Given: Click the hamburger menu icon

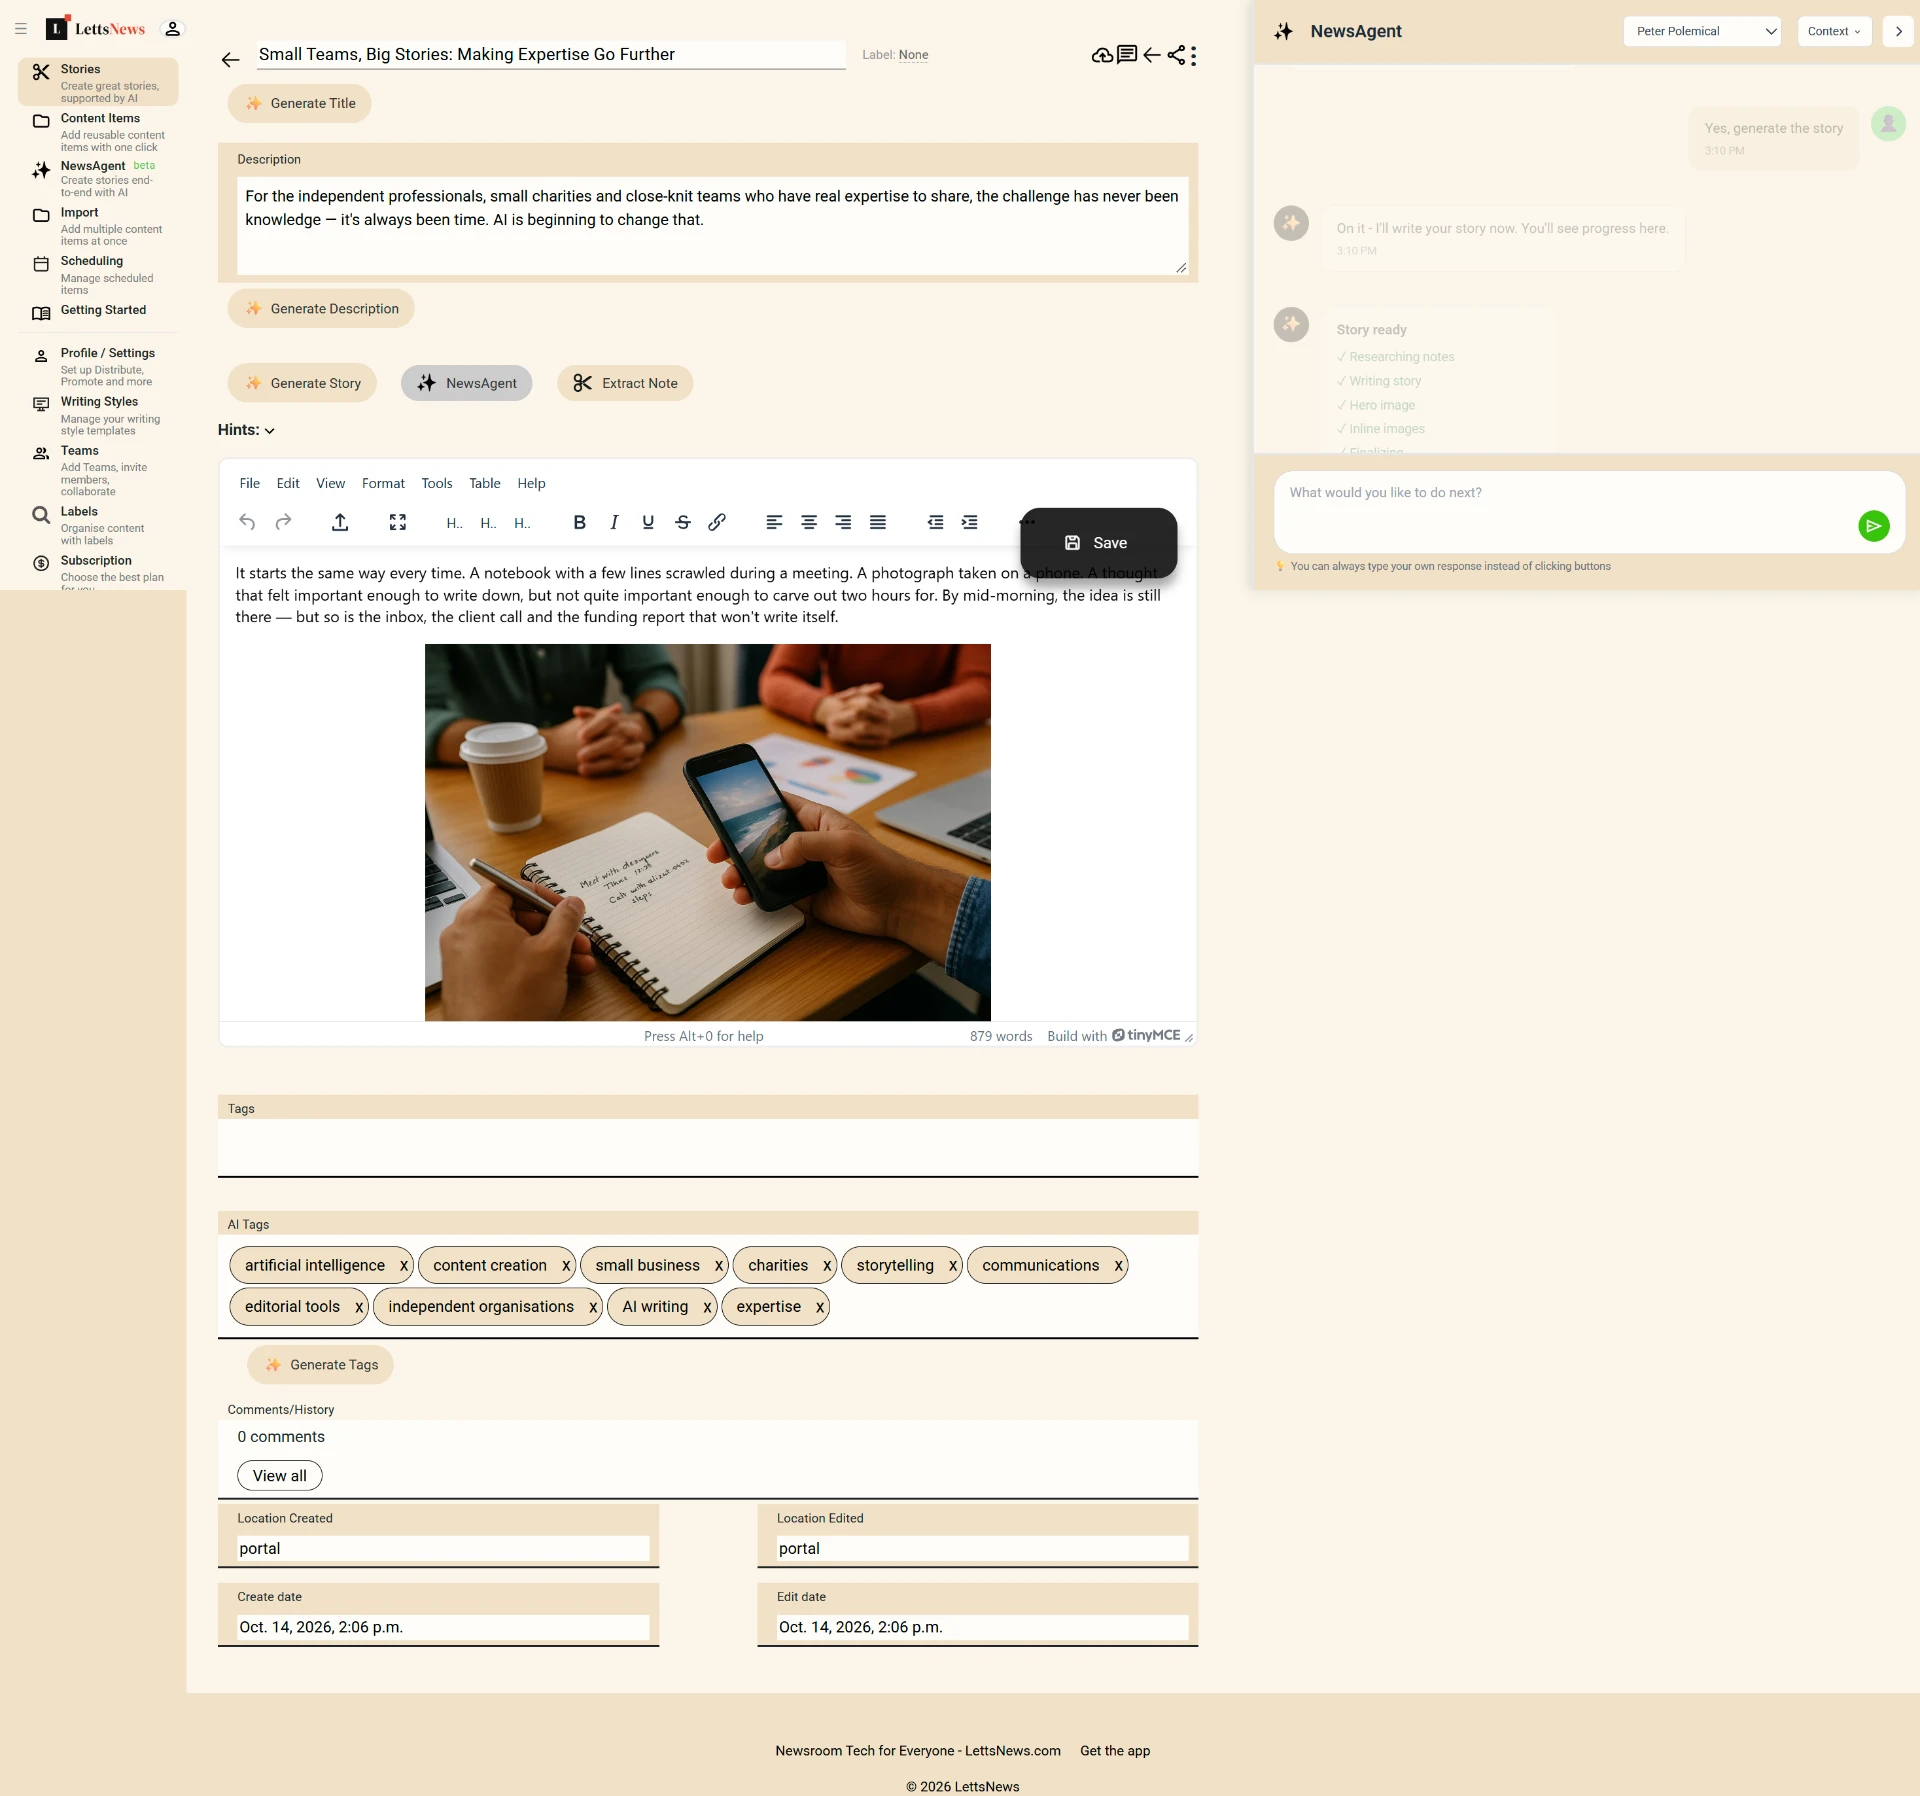Looking at the screenshot, I should click(x=21, y=29).
